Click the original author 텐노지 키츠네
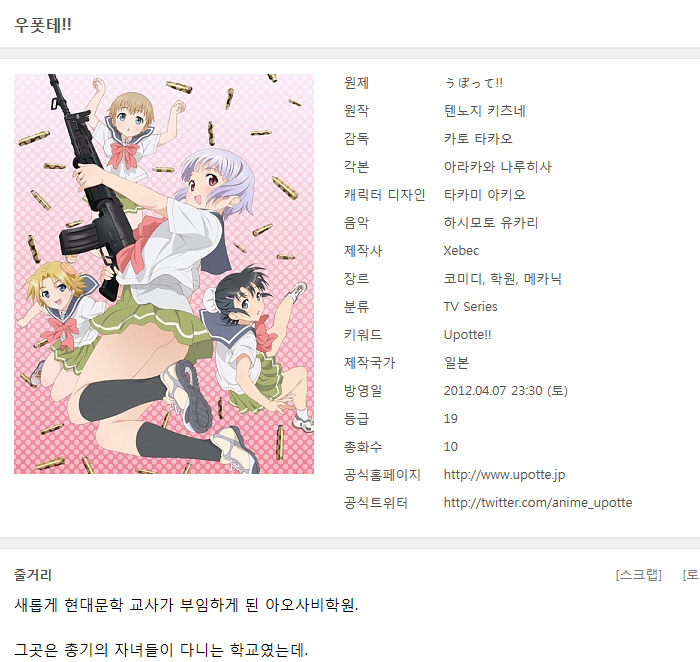 pyautogui.click(x=484, y=111)
